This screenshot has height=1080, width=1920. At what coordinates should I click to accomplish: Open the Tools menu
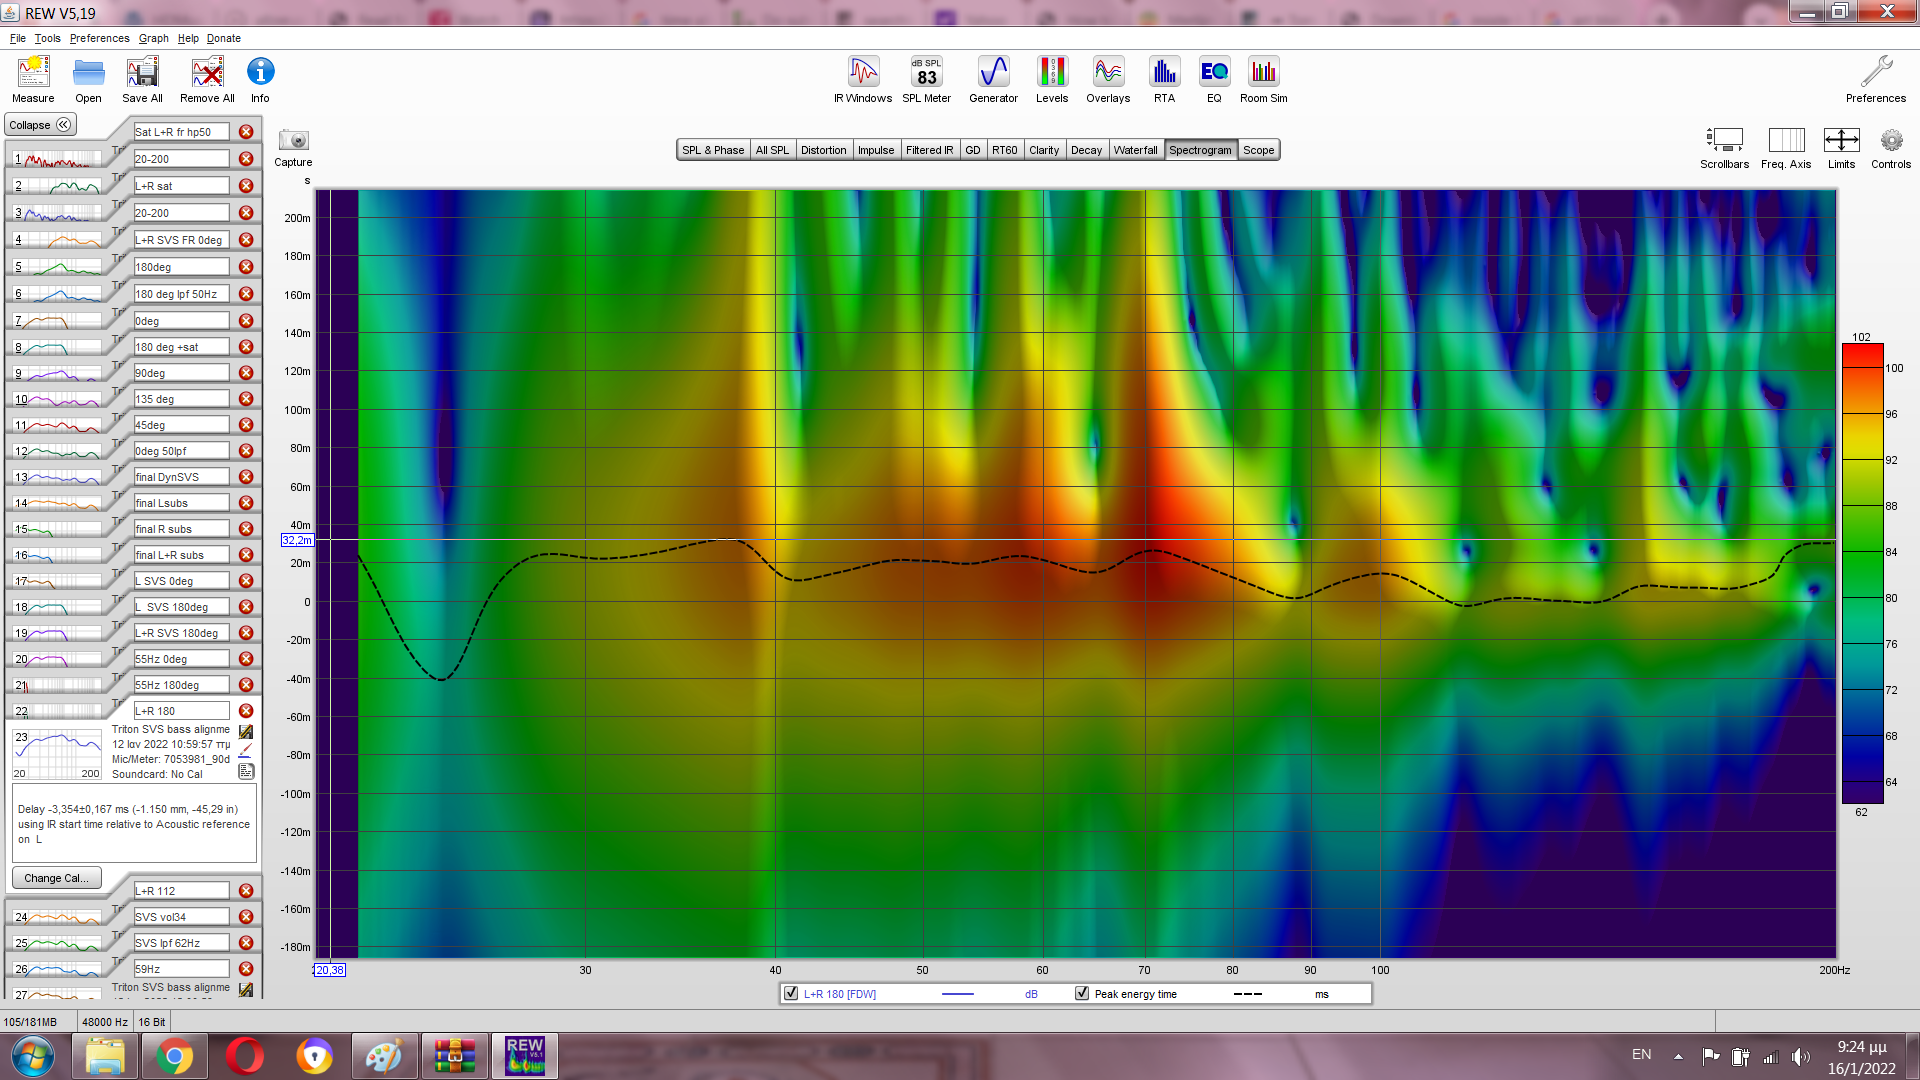pos(47,38)
